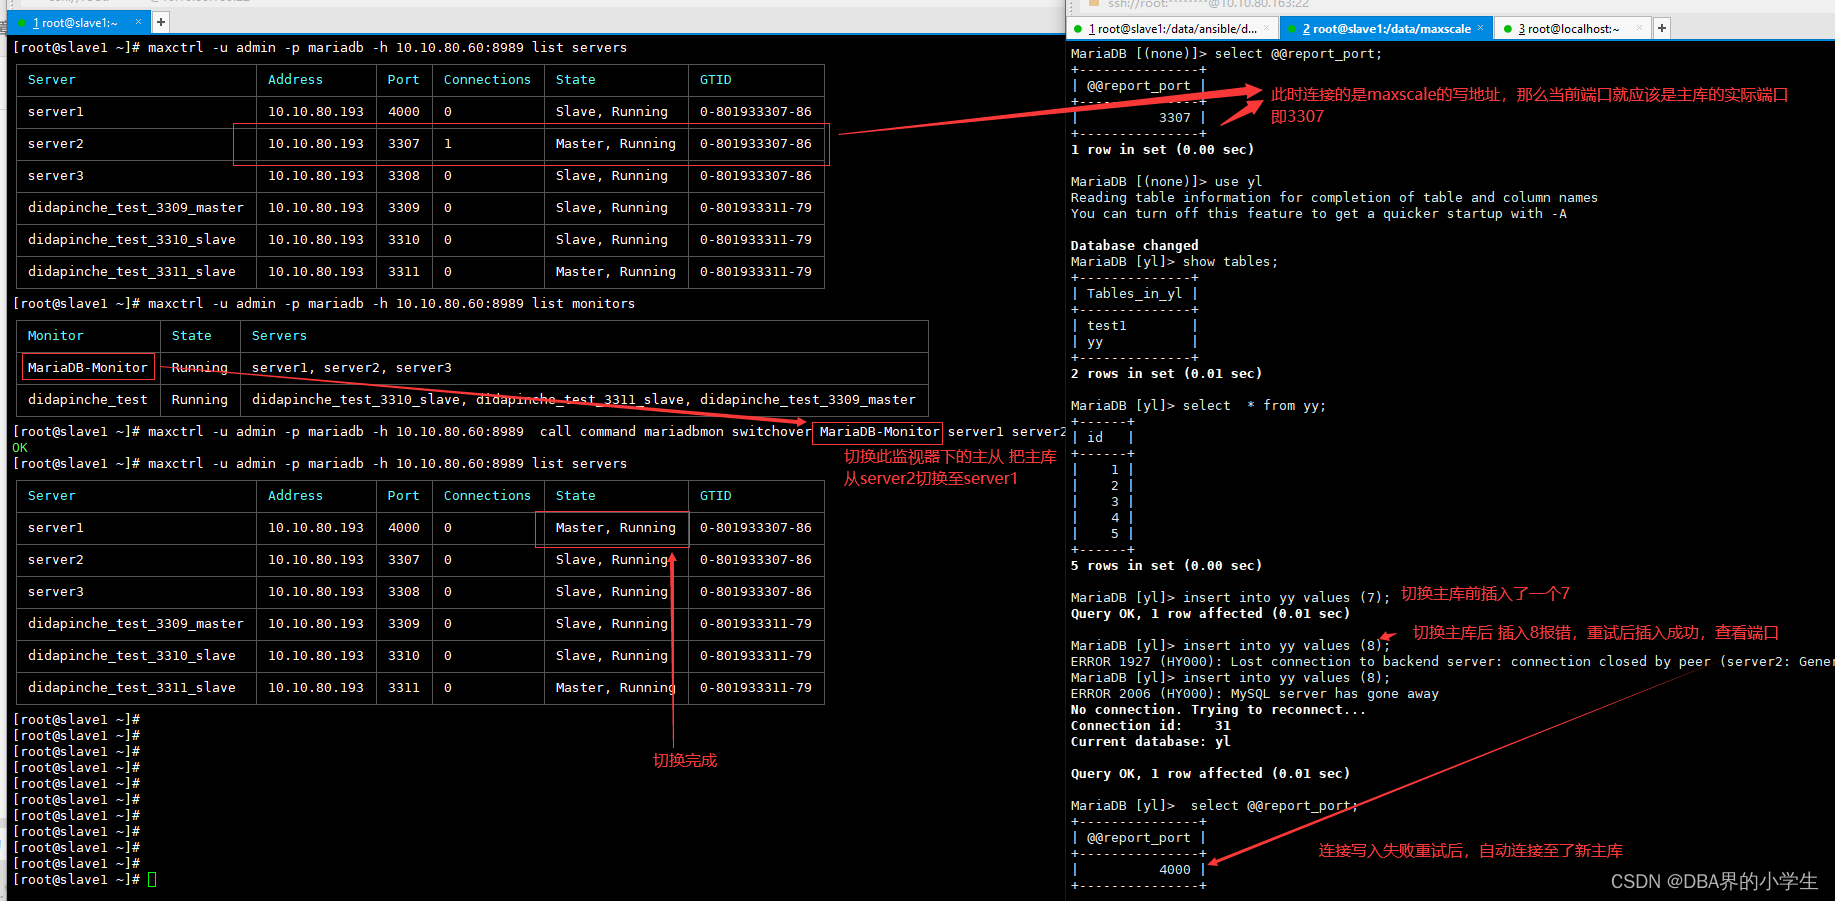Click the 'list monitors' command line
1835x901 pixels.
coord(324,304)
